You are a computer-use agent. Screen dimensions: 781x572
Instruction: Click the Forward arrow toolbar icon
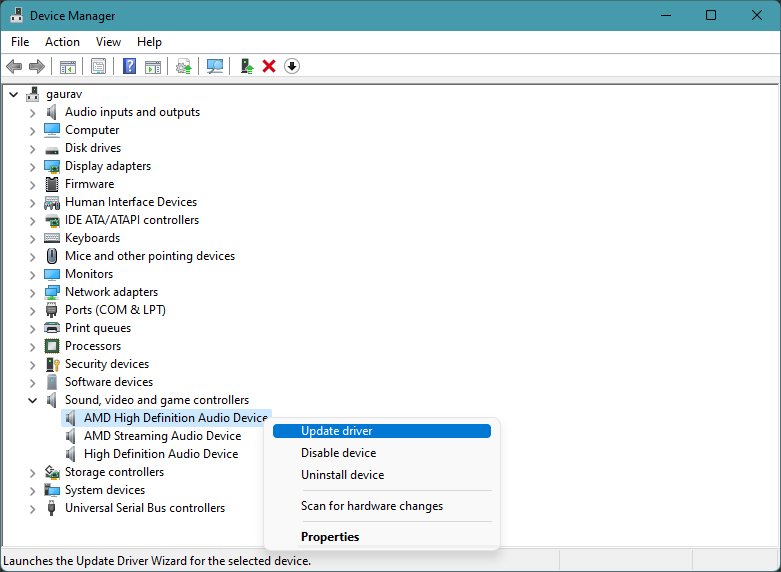(x=37, y=66)
